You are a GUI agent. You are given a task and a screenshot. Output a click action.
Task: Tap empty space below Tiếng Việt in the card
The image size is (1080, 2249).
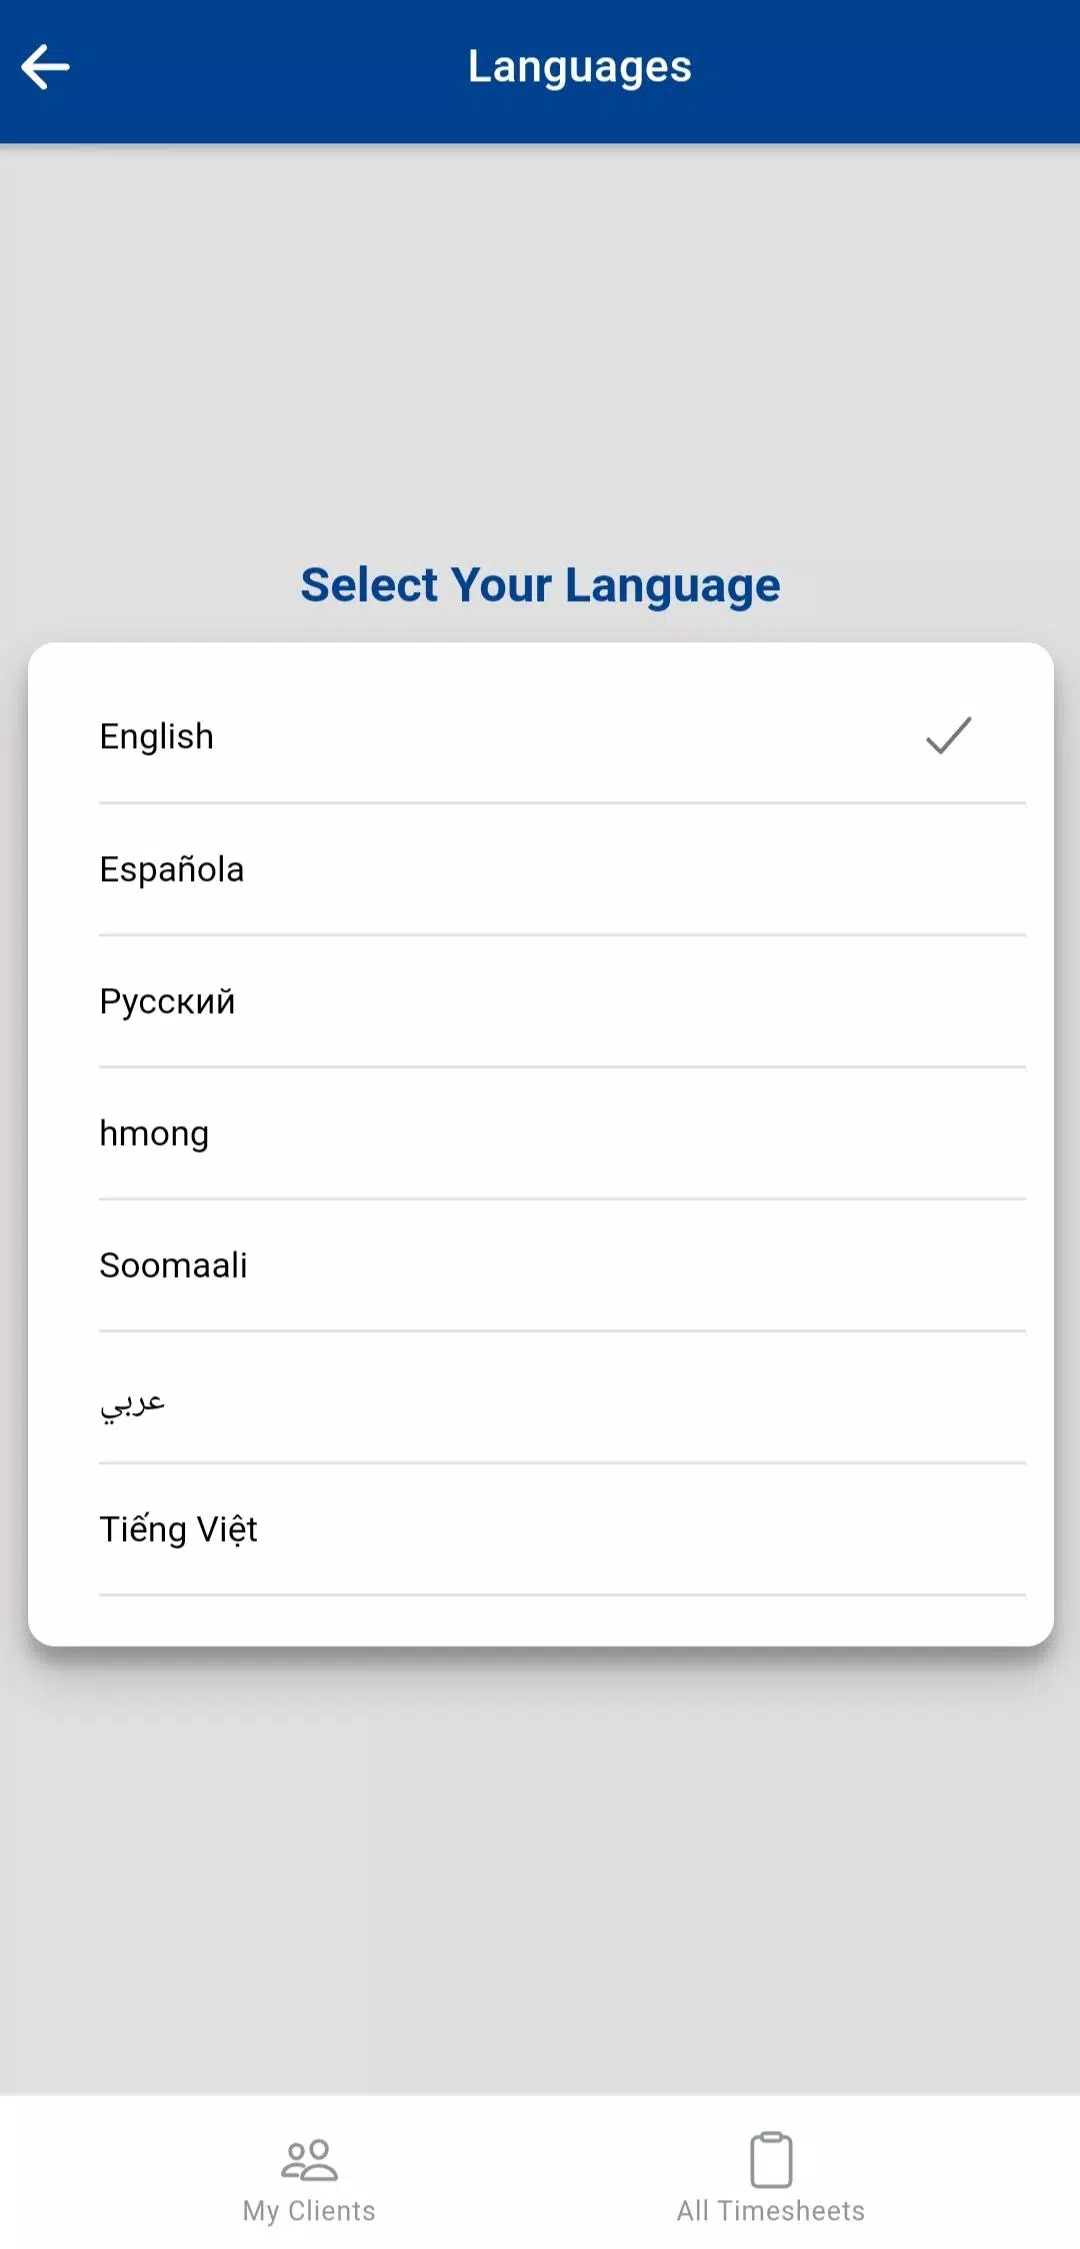click(x=540, y=1621)
